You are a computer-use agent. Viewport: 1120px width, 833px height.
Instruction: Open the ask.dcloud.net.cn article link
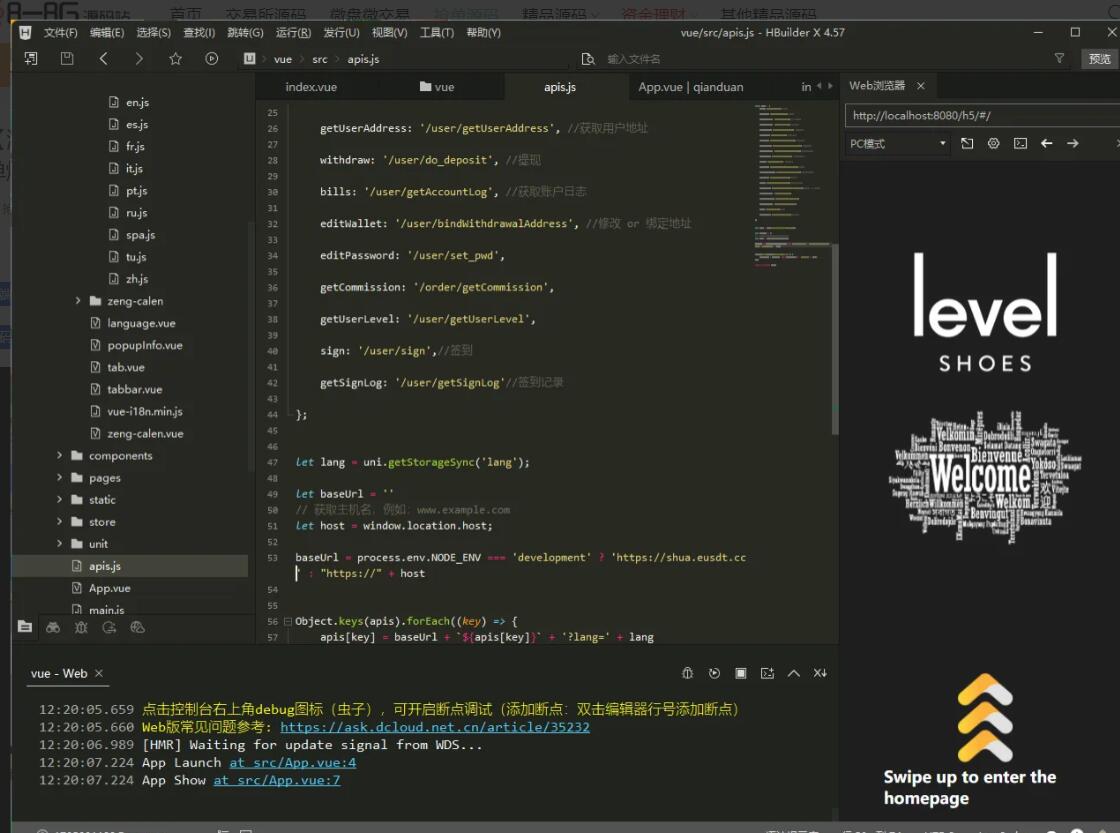click(435, 727)
